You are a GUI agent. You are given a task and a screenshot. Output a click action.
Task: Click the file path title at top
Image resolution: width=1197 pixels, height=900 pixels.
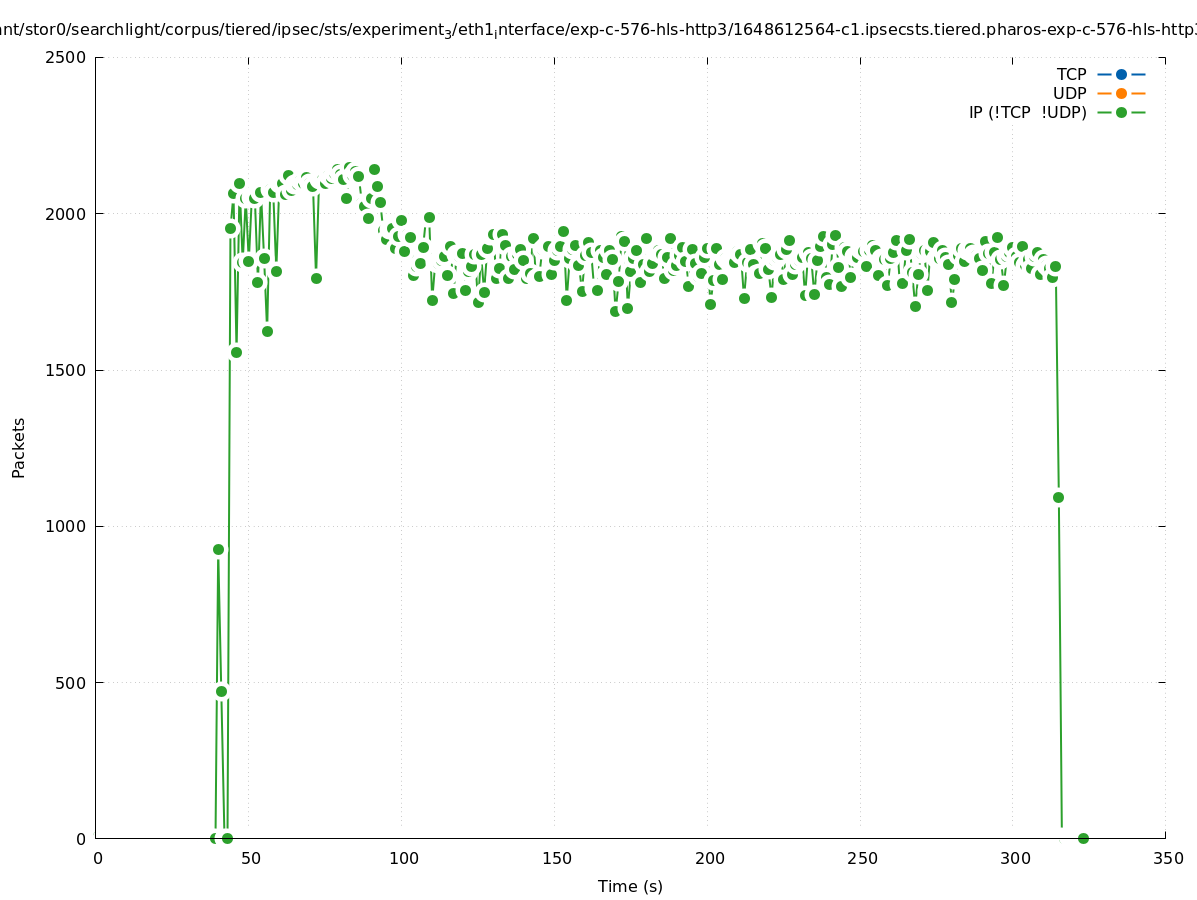[x=598, y=30]
